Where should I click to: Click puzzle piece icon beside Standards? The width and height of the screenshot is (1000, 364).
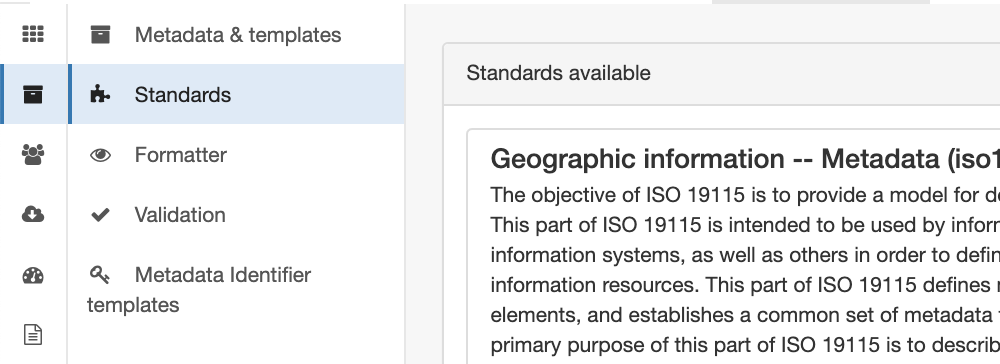(100, 94)
